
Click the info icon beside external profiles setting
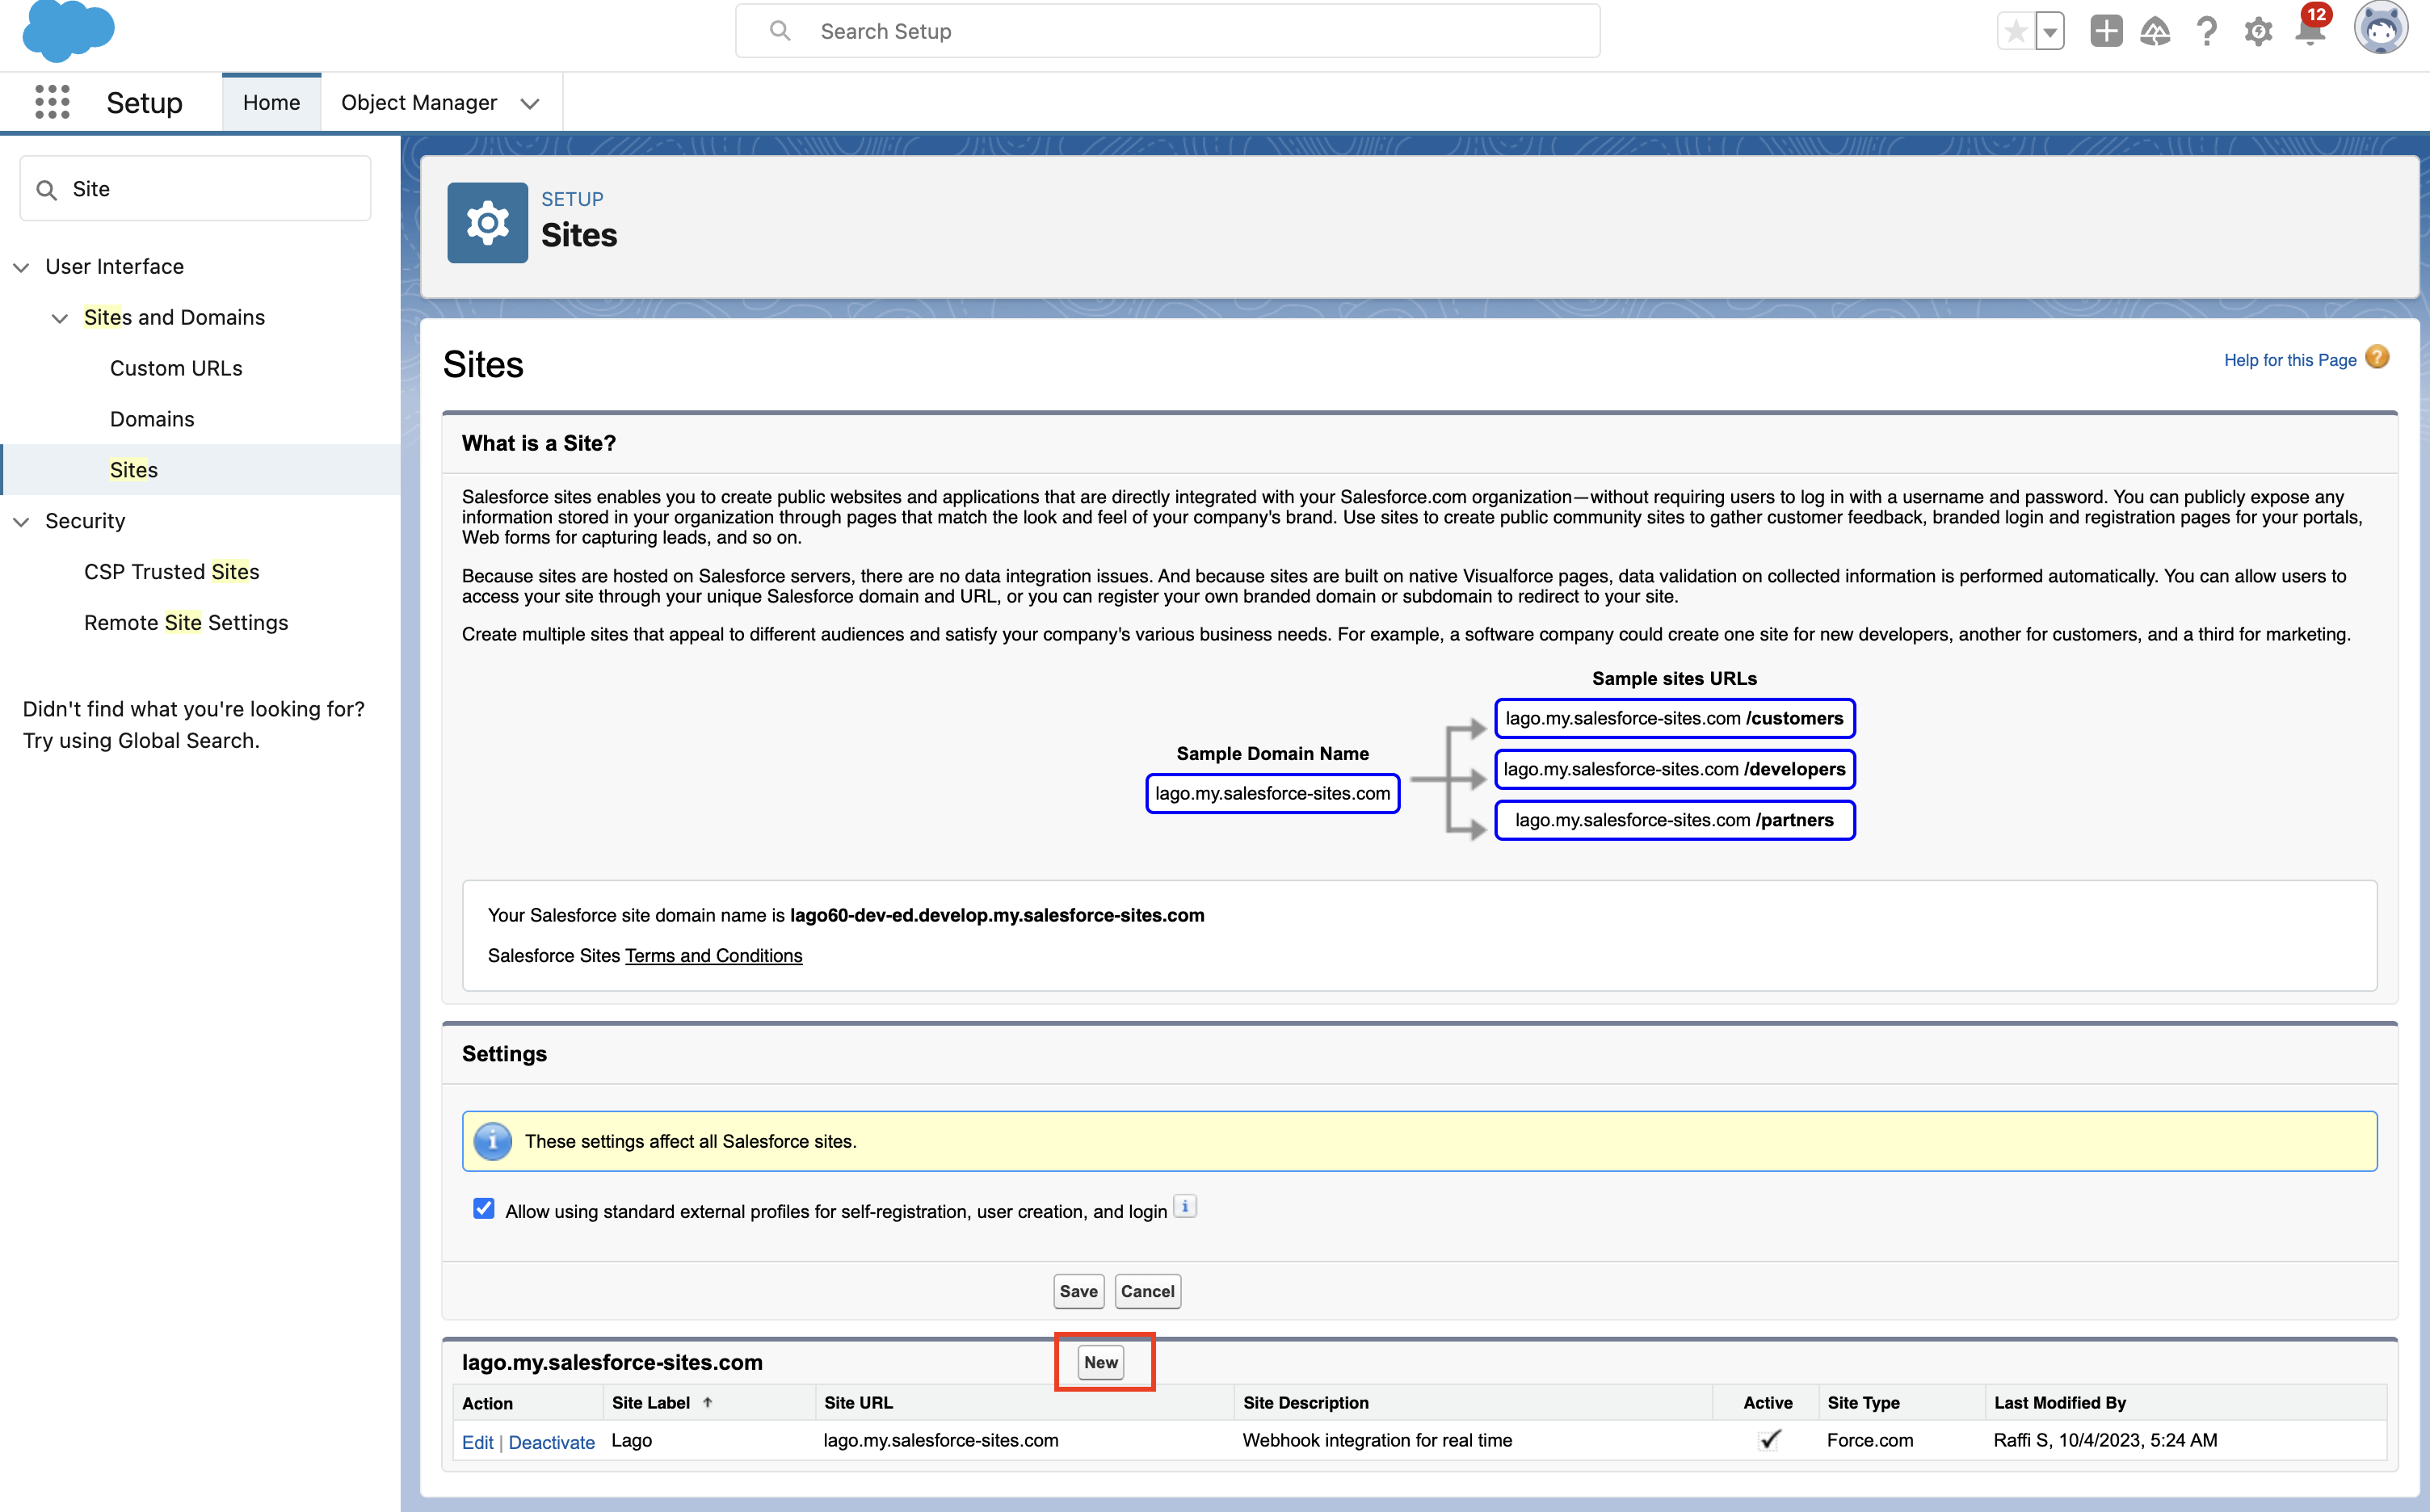click(x=1184, y=1206)
